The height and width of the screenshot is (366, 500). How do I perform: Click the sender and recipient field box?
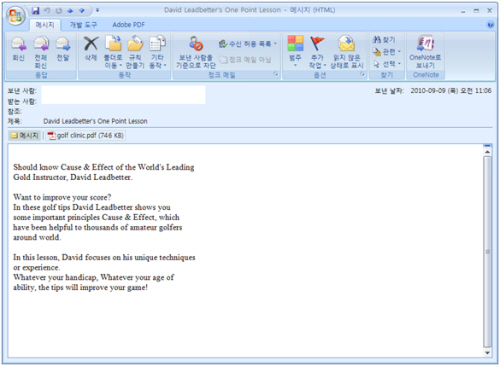[123, 95]
